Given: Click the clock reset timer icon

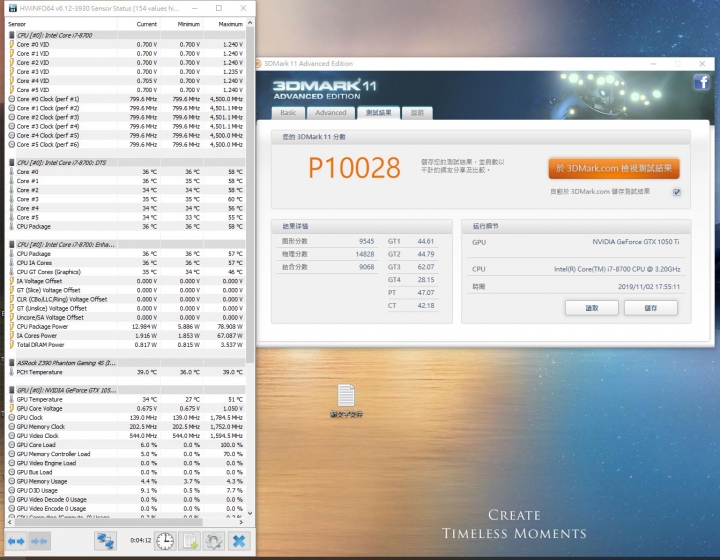Looking at the screenshot, I should [x=165, y=541].
